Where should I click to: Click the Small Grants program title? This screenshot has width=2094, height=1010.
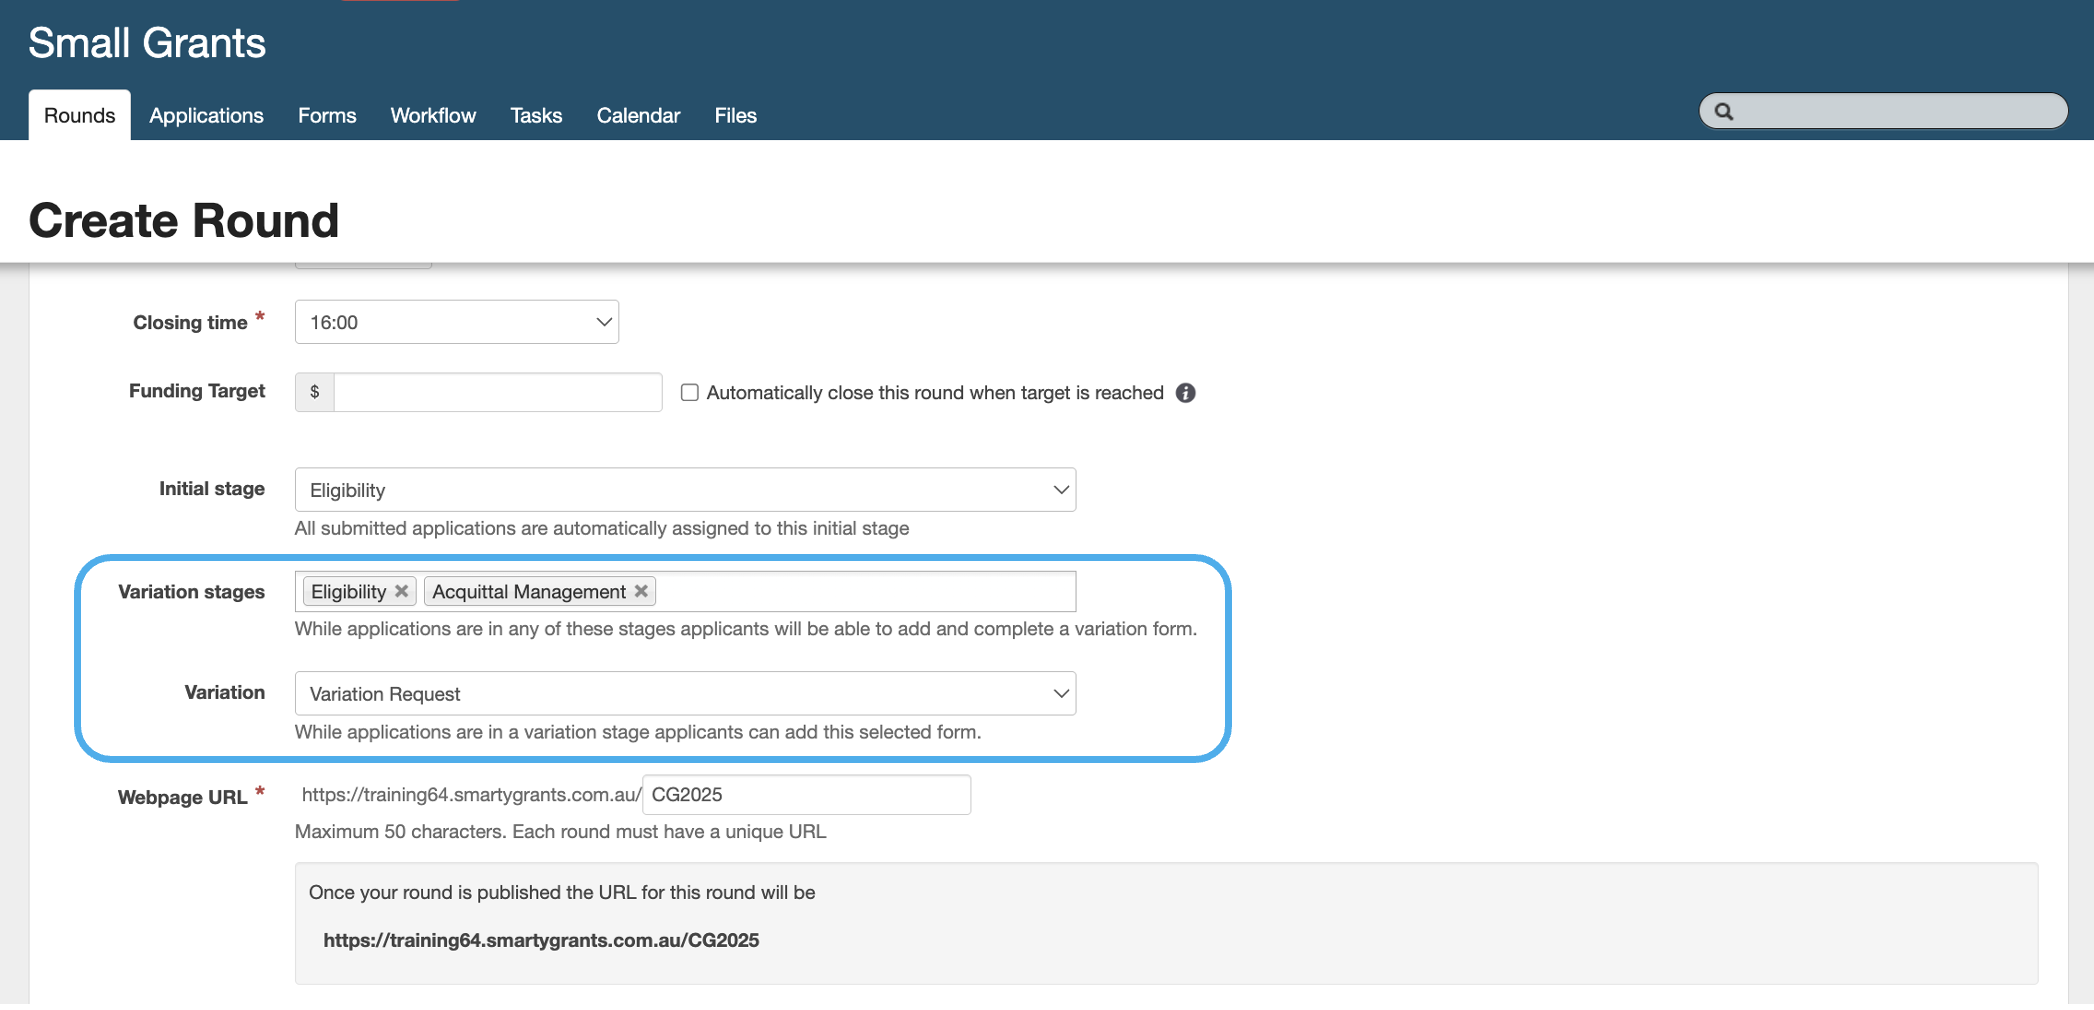click(x=147, y=43)
